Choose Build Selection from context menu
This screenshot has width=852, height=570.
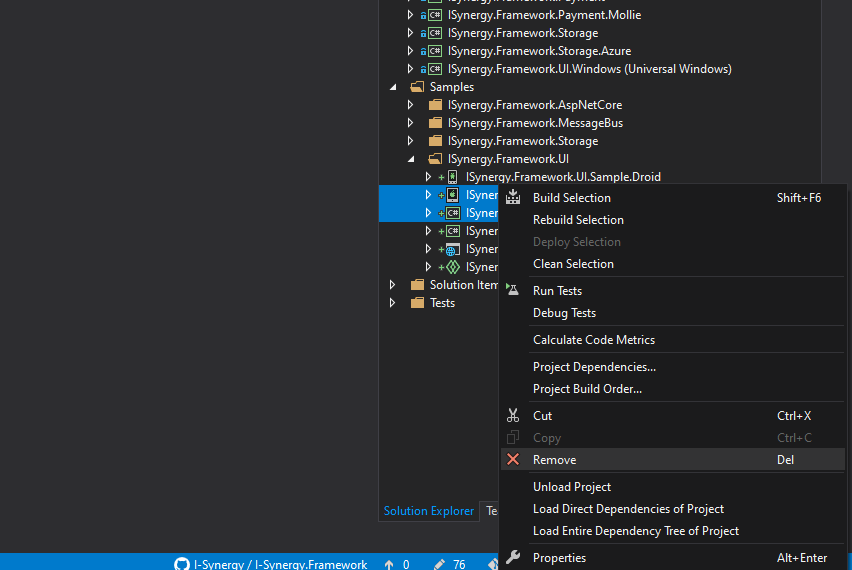[x=673, y=198]
